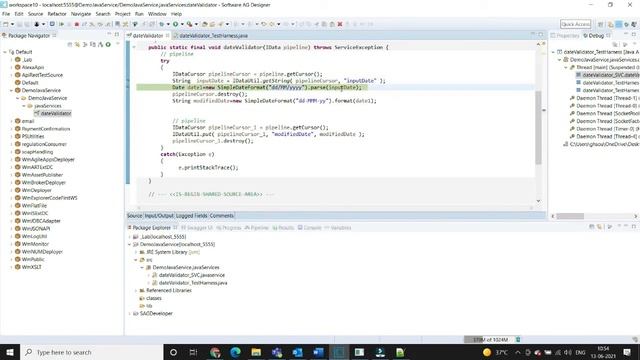Click the Debug bug toolbar icon
640x360 pixels.
[162, 24]
